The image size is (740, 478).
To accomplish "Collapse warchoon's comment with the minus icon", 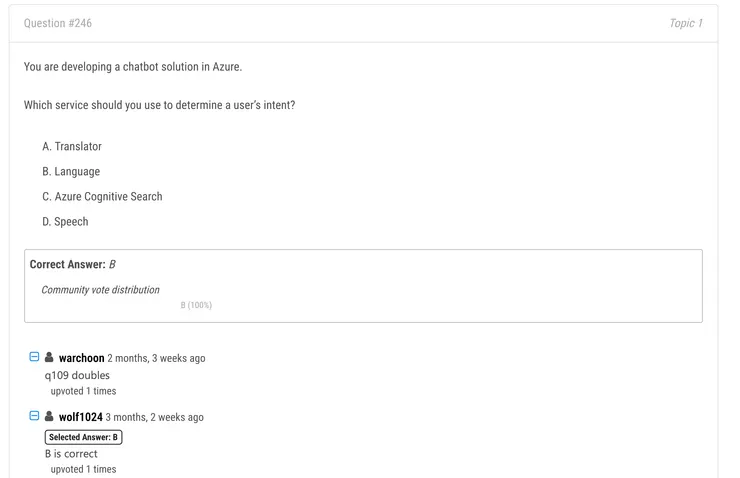I will coord(34,357).
